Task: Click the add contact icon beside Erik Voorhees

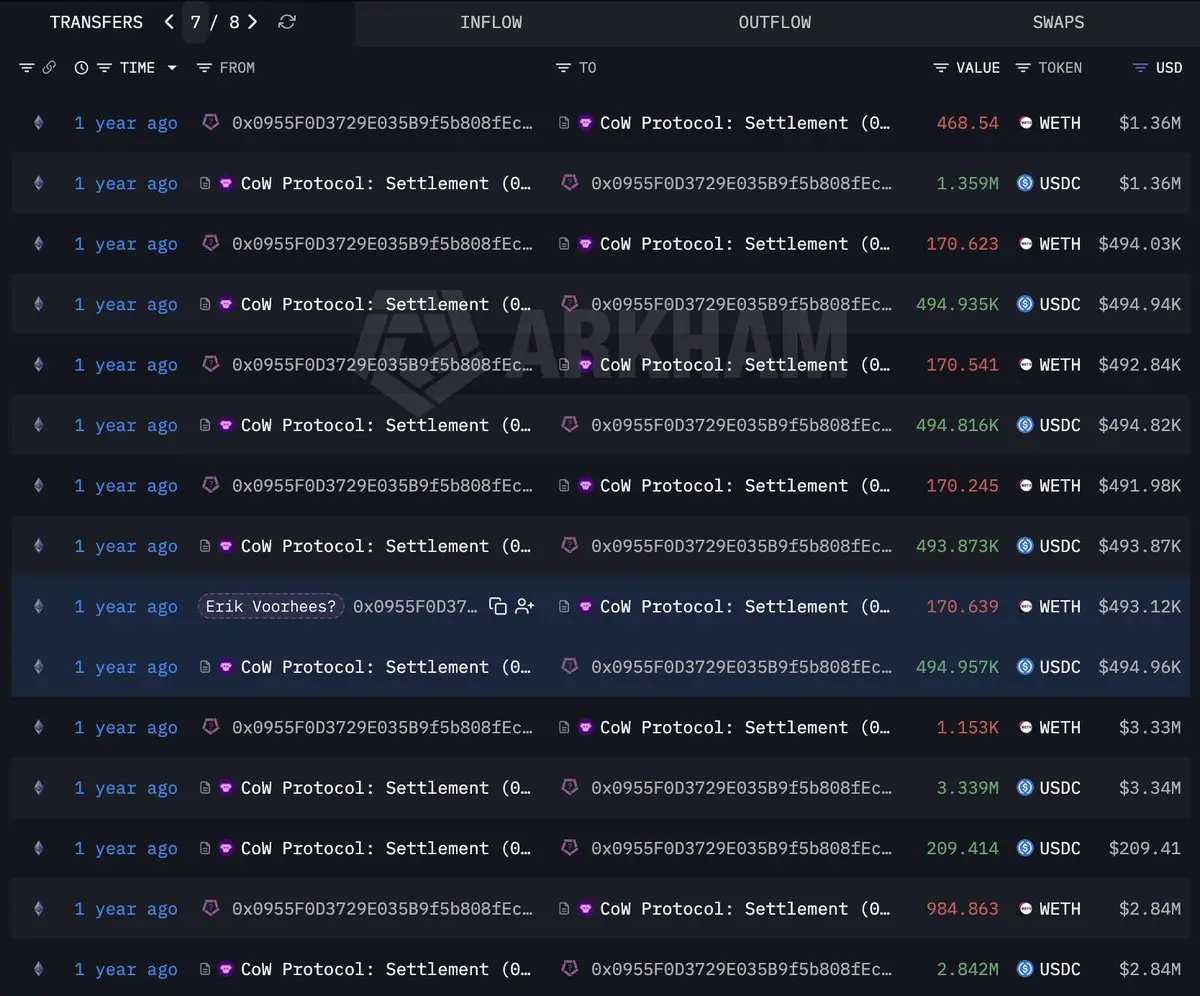Action: (x=525, y=606)
